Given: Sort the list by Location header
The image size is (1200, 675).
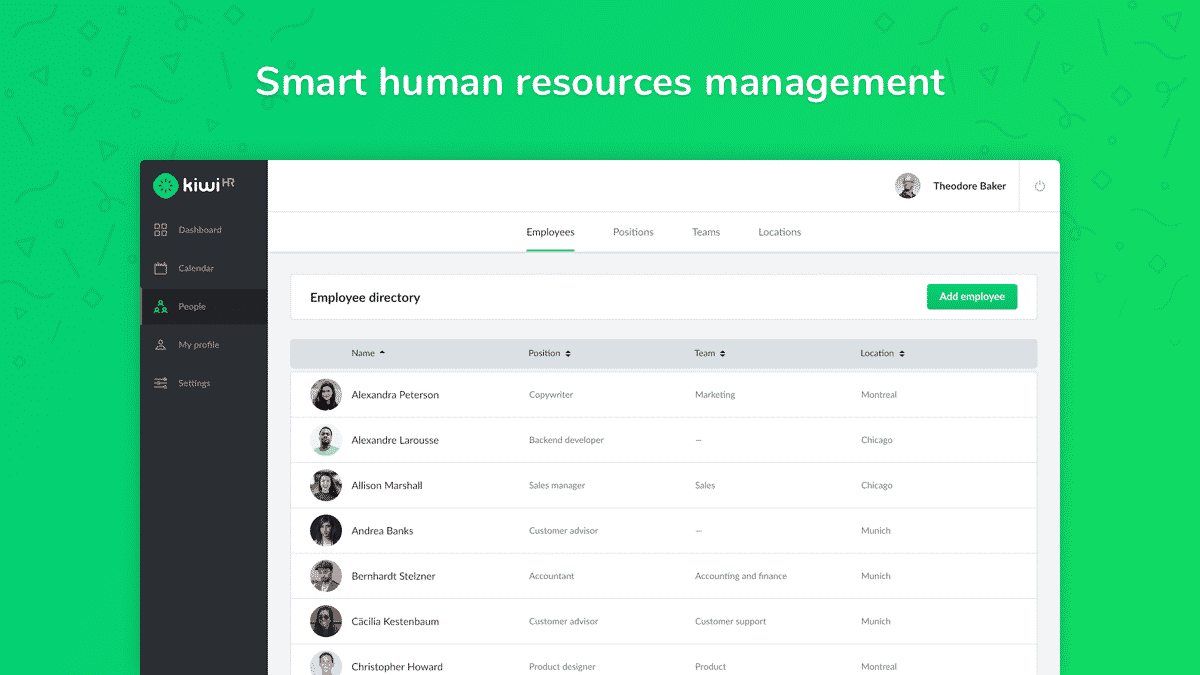Looking at the screenshot, I should (901, 354).
